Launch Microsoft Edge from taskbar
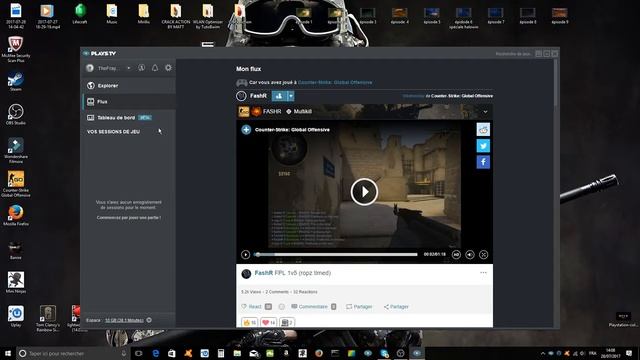This screenshot has height=360, width=640. (x=156, y=353)
